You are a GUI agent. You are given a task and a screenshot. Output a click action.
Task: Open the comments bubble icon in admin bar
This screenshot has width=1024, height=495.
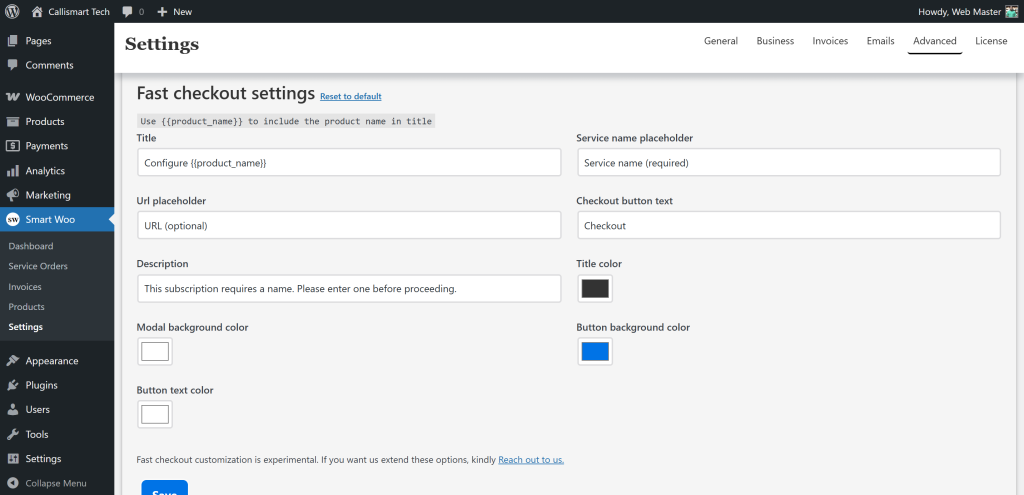click(x=128, y=12)
